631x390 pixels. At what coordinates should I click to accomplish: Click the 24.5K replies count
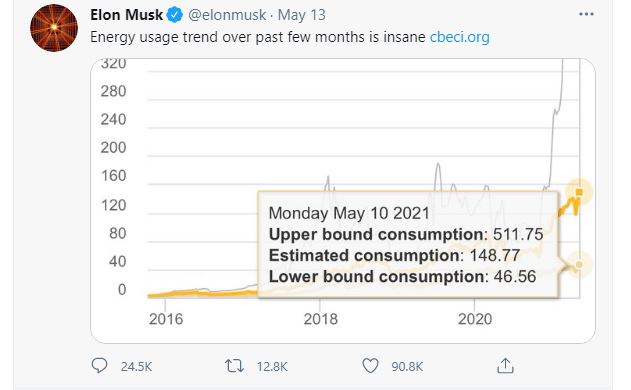click(136, 367)
